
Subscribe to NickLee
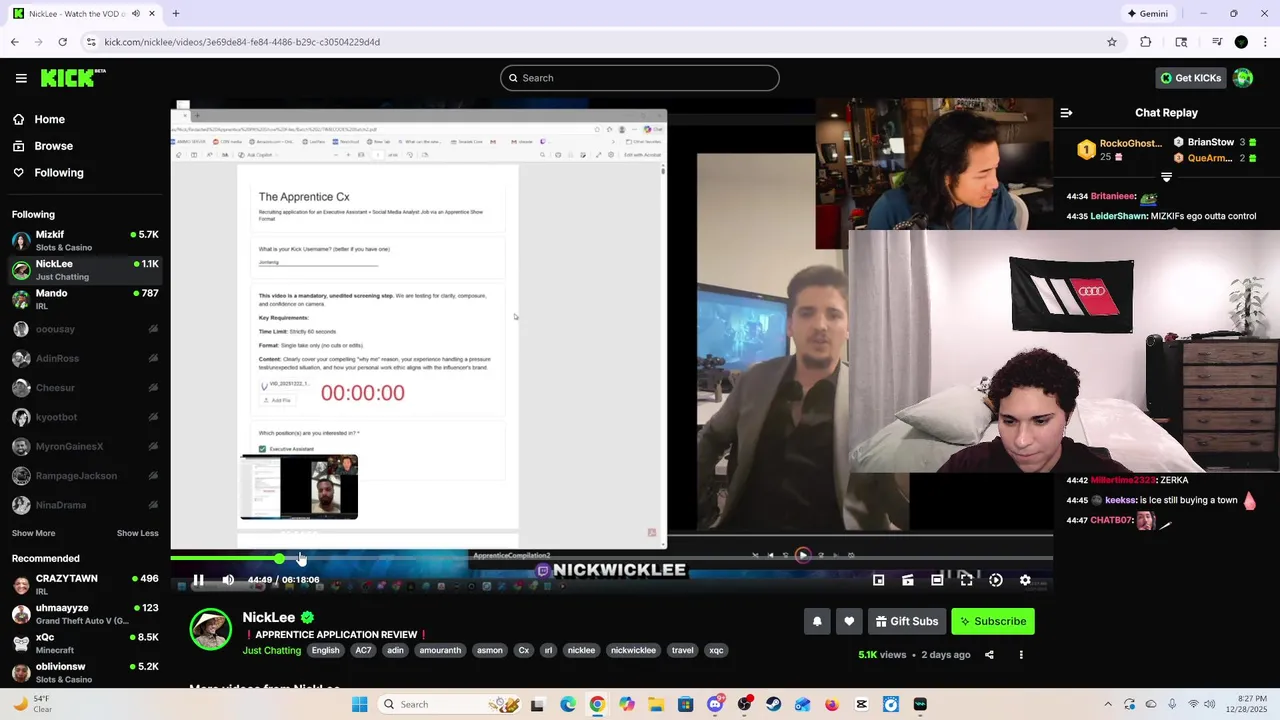(993, 621)
